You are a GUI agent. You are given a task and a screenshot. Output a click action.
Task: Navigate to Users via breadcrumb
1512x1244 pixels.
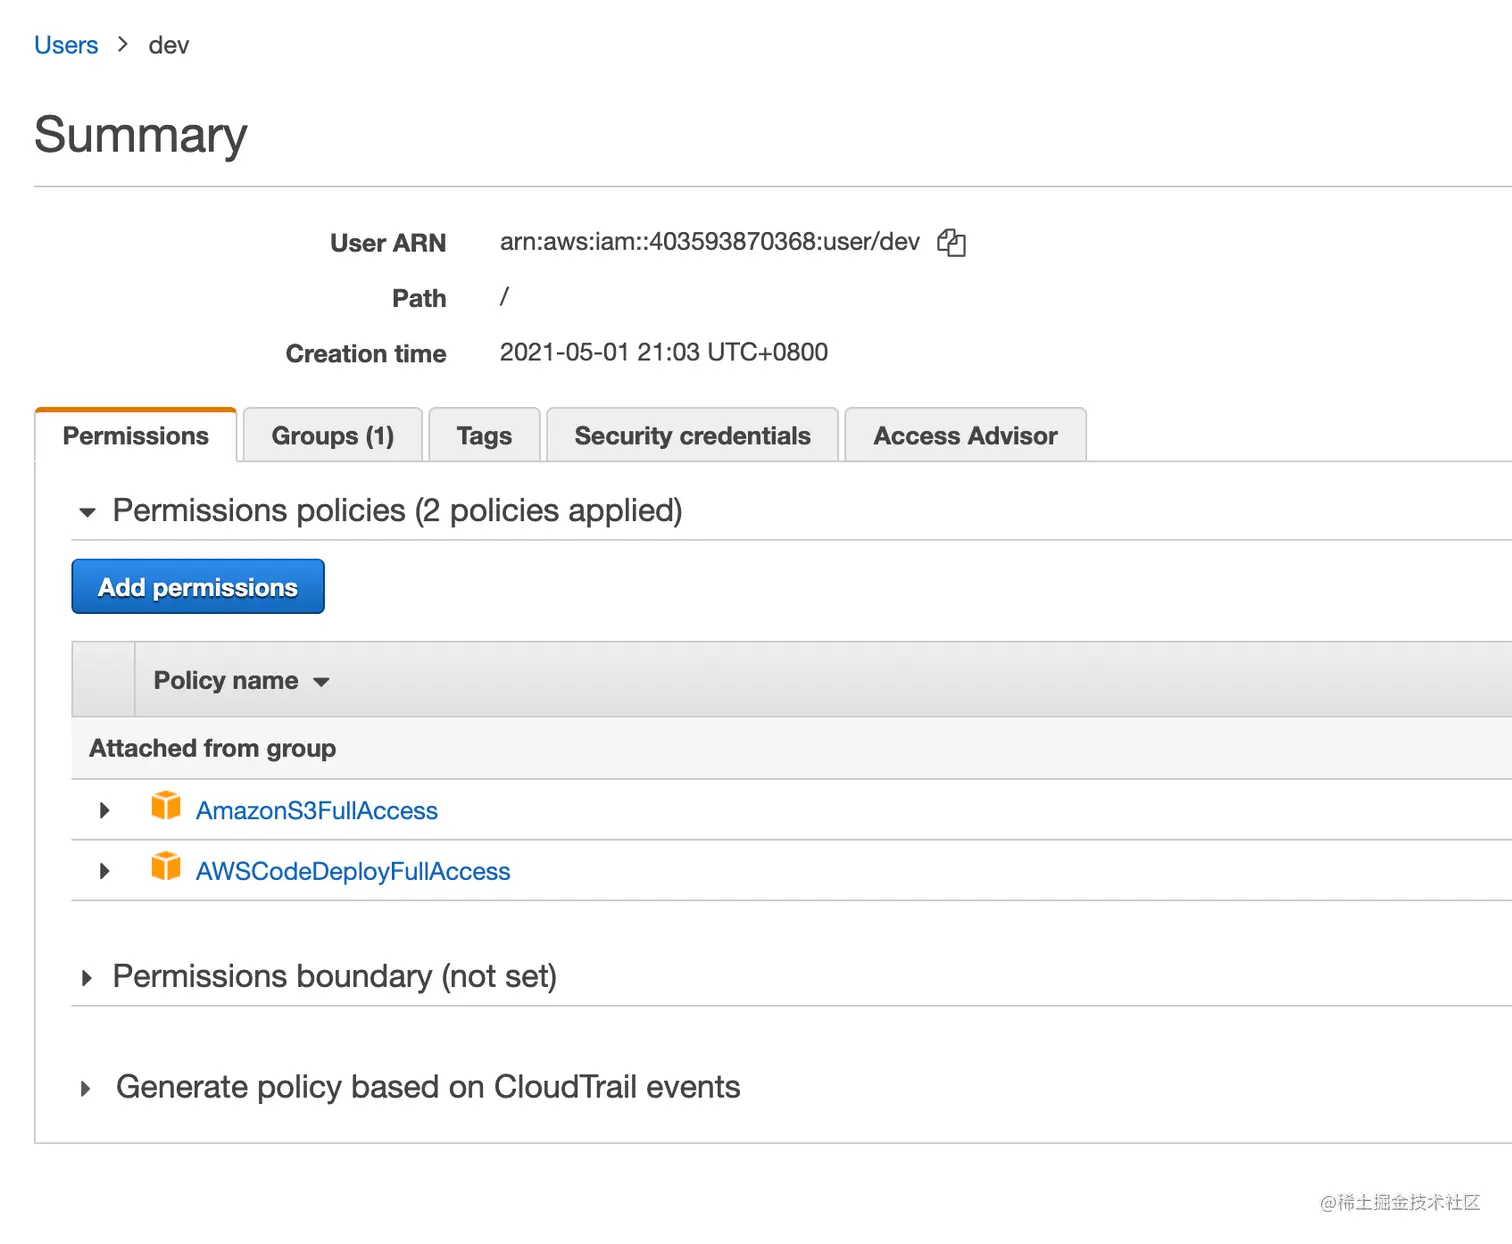[x=66, y=44]
